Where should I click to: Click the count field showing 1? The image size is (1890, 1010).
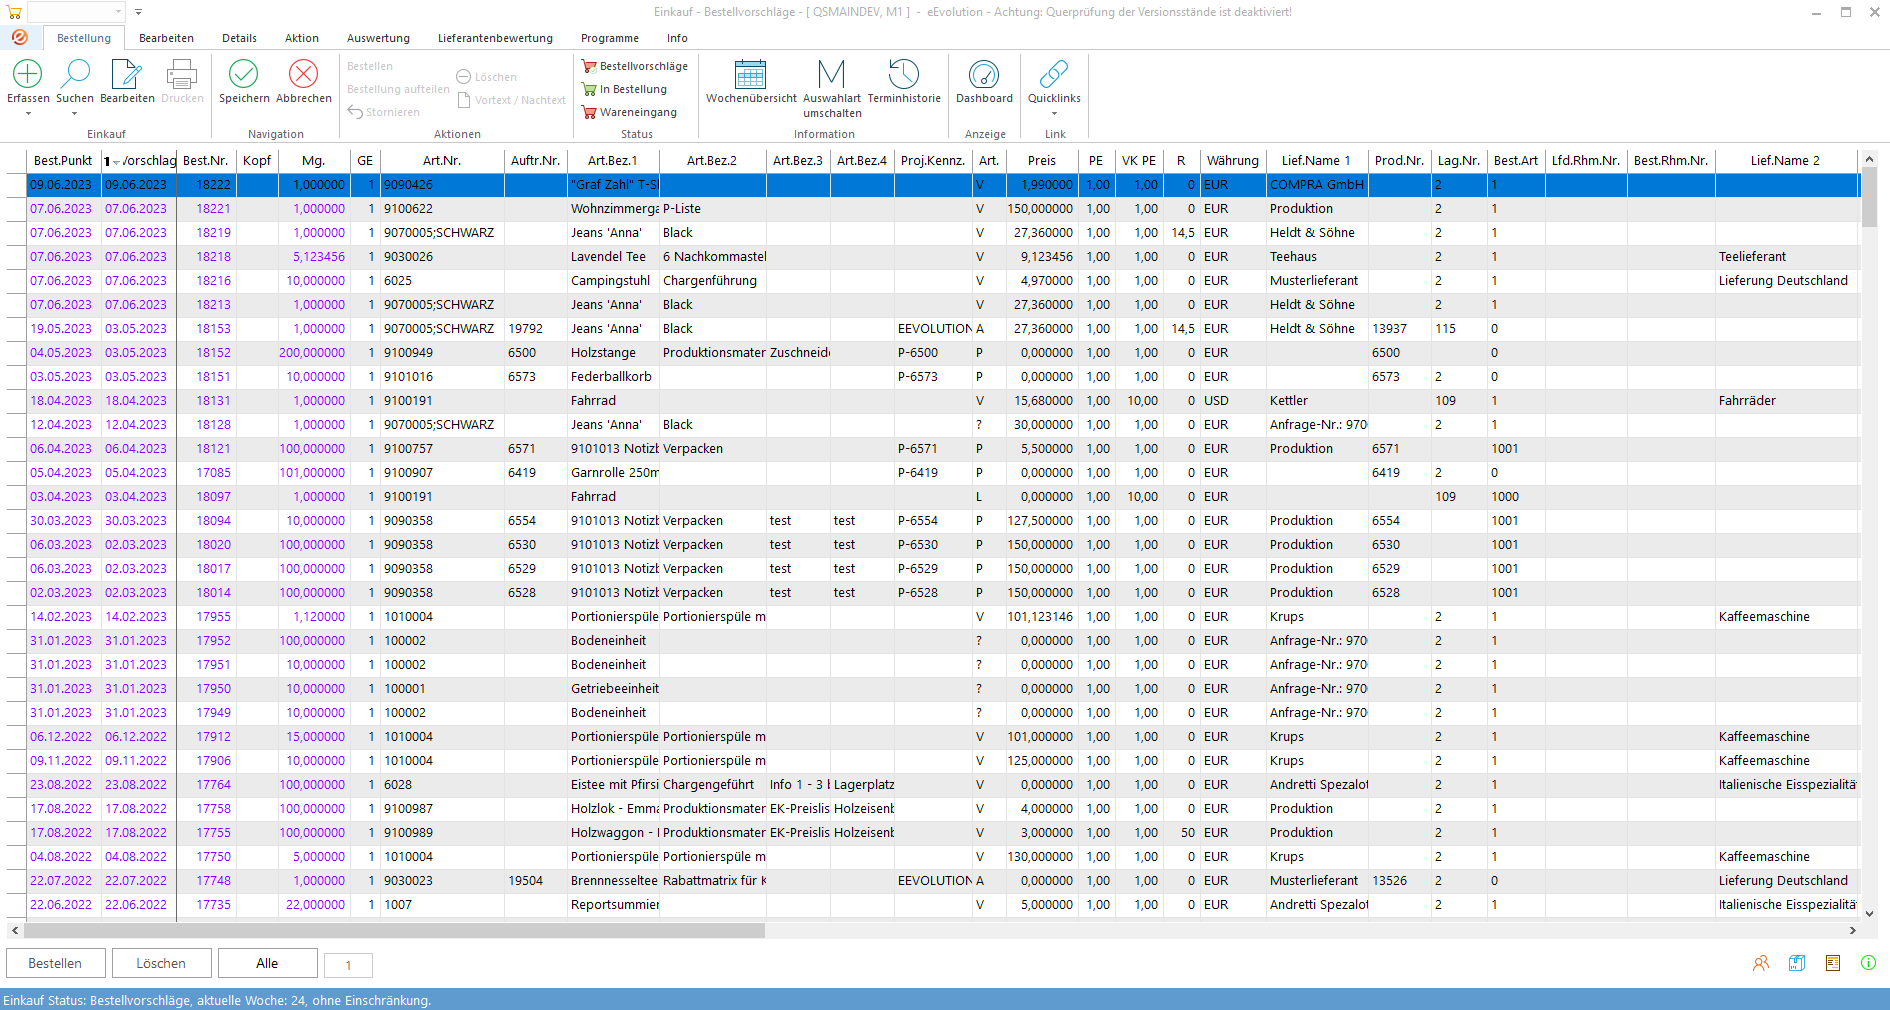coord(348,965)
